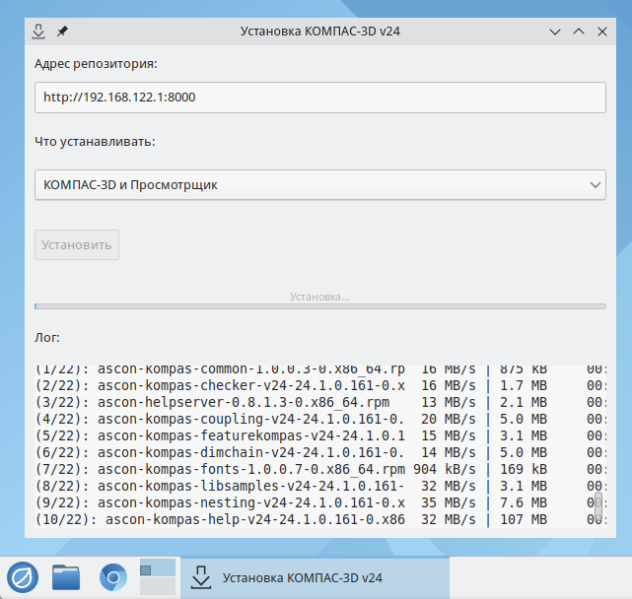This screenshot has width=632, height=599.
Task: Open the application launcher menu icon
Action: pos(23,578)
